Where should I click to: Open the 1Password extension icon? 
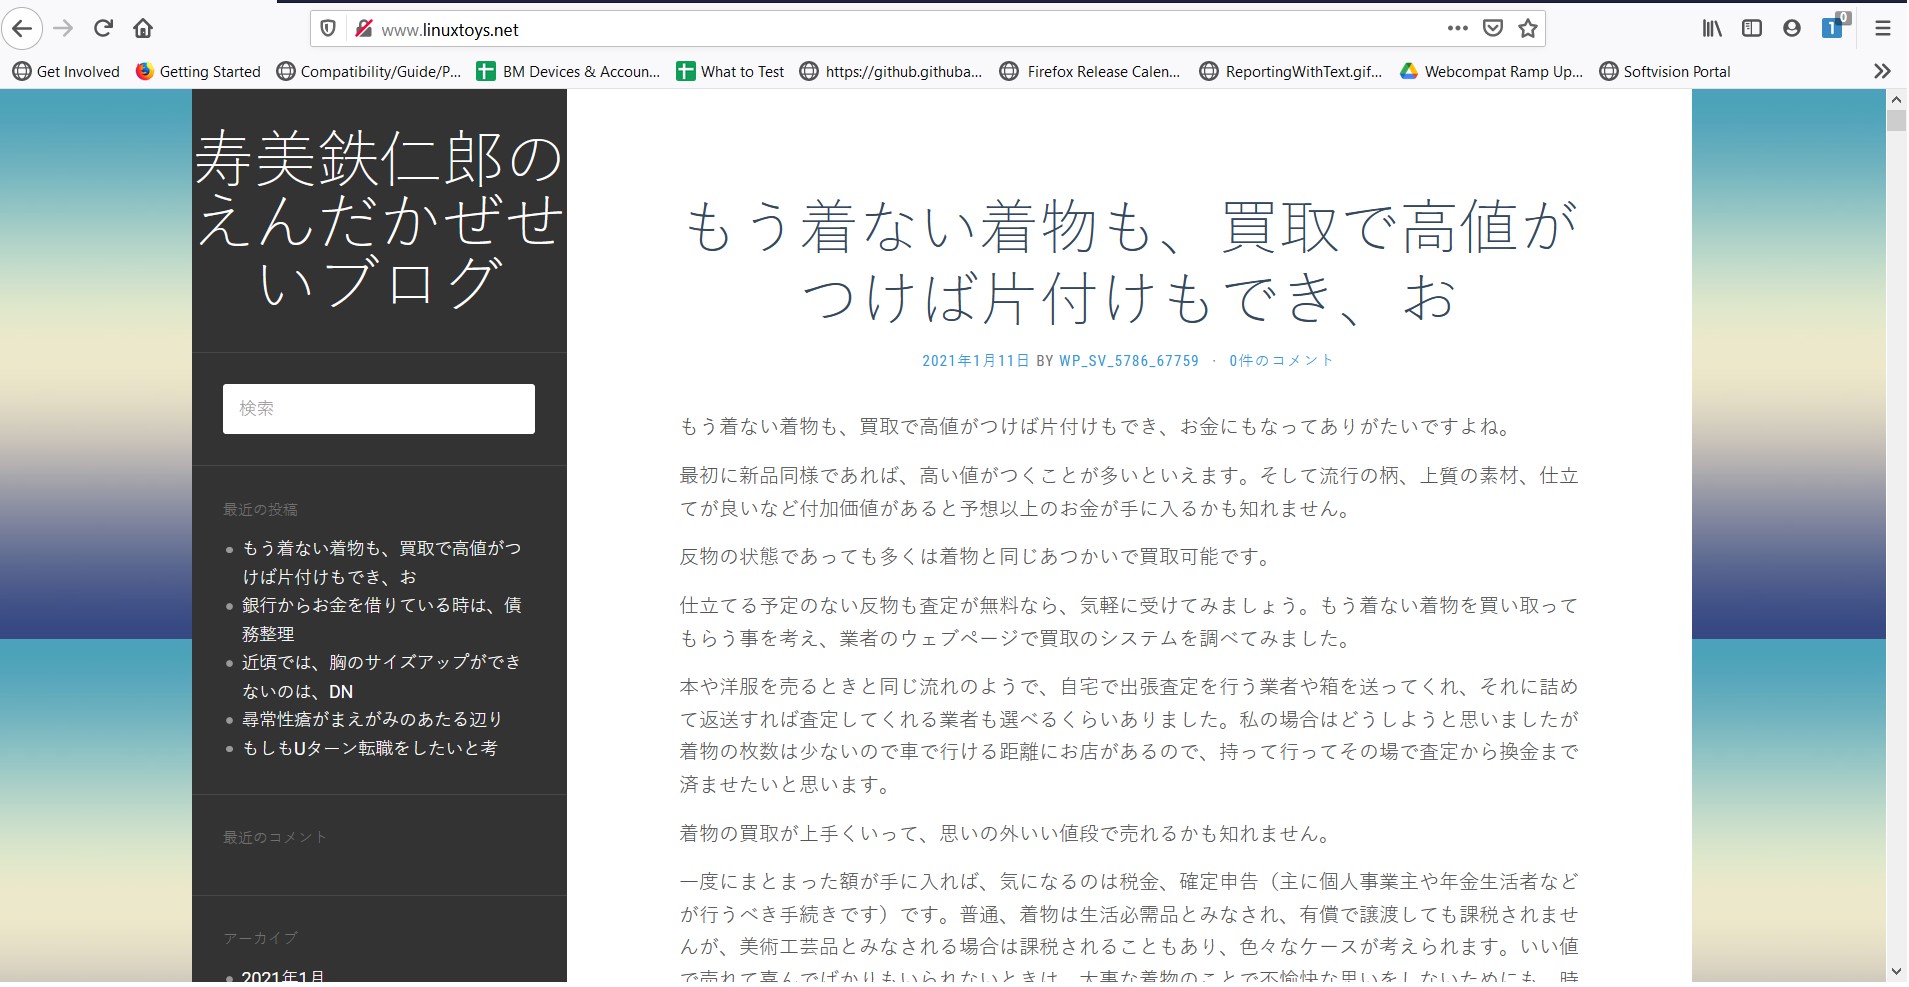point(1834,27)
